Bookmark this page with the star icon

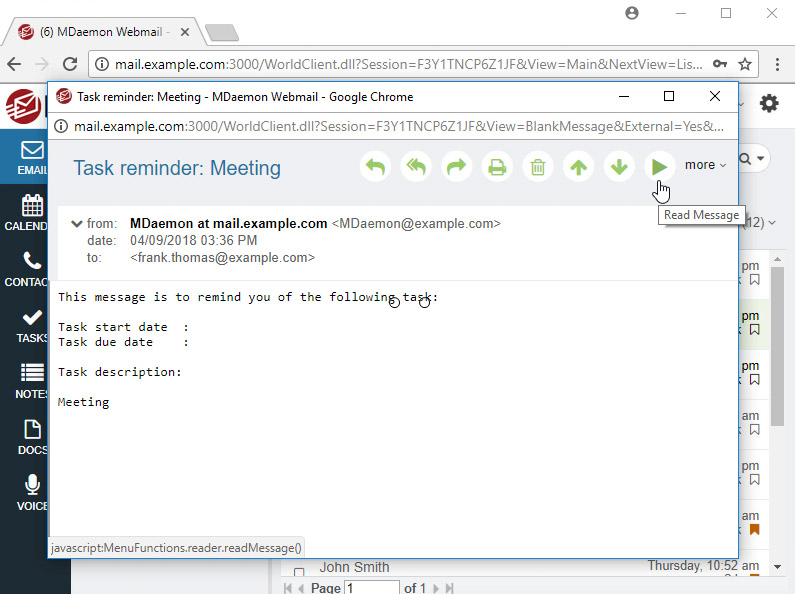click(745, 64)
